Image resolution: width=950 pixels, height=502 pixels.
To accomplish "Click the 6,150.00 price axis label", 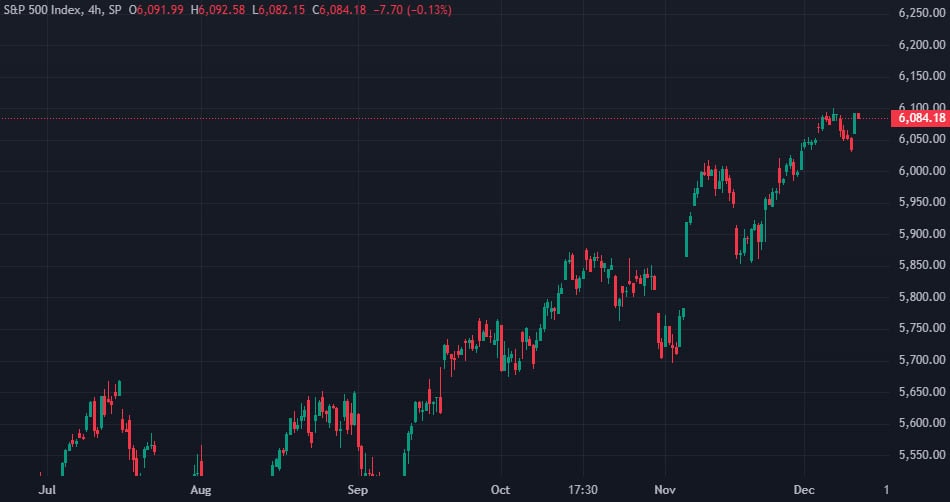I will [923, 76].
